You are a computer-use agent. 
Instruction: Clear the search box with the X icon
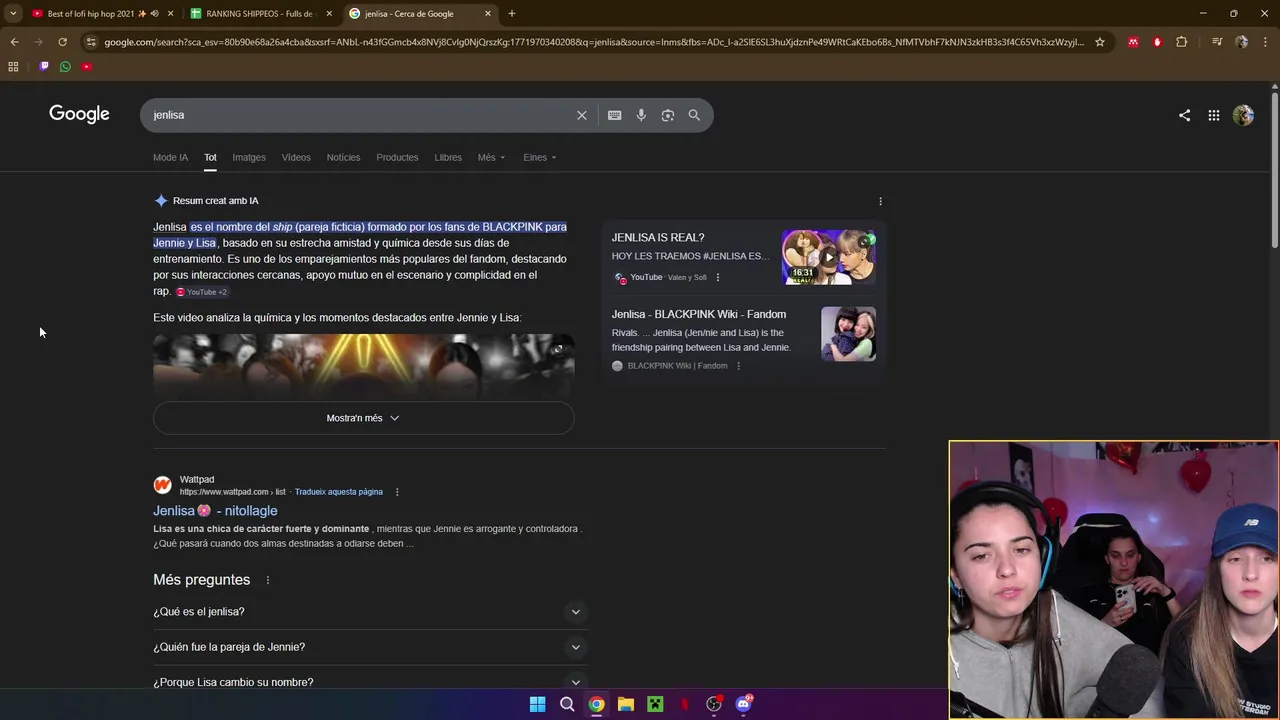[581, 115]
